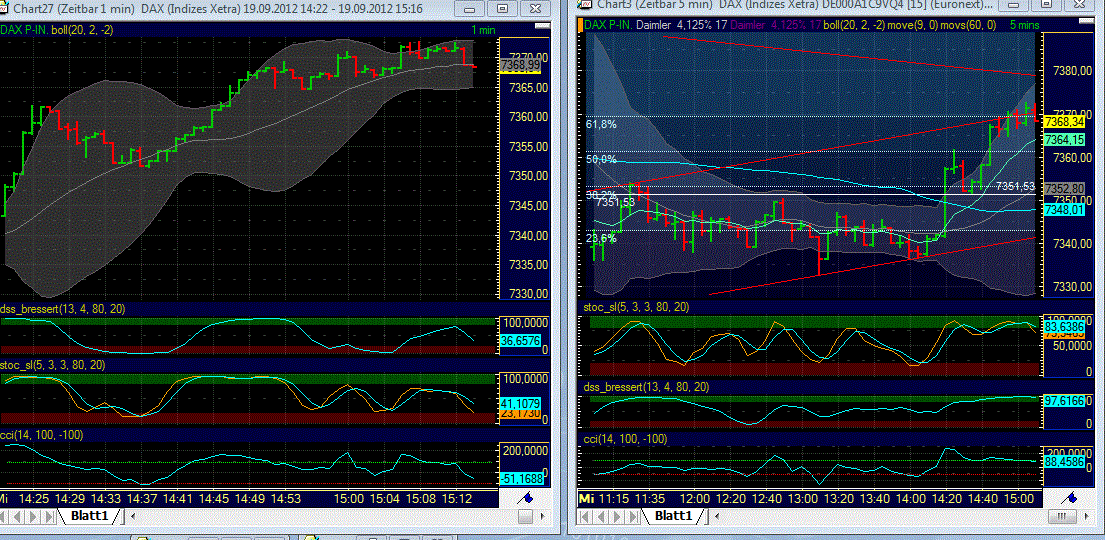
Task: Click the 50,0% Fibonacci level label
Action: coord(601,159)
